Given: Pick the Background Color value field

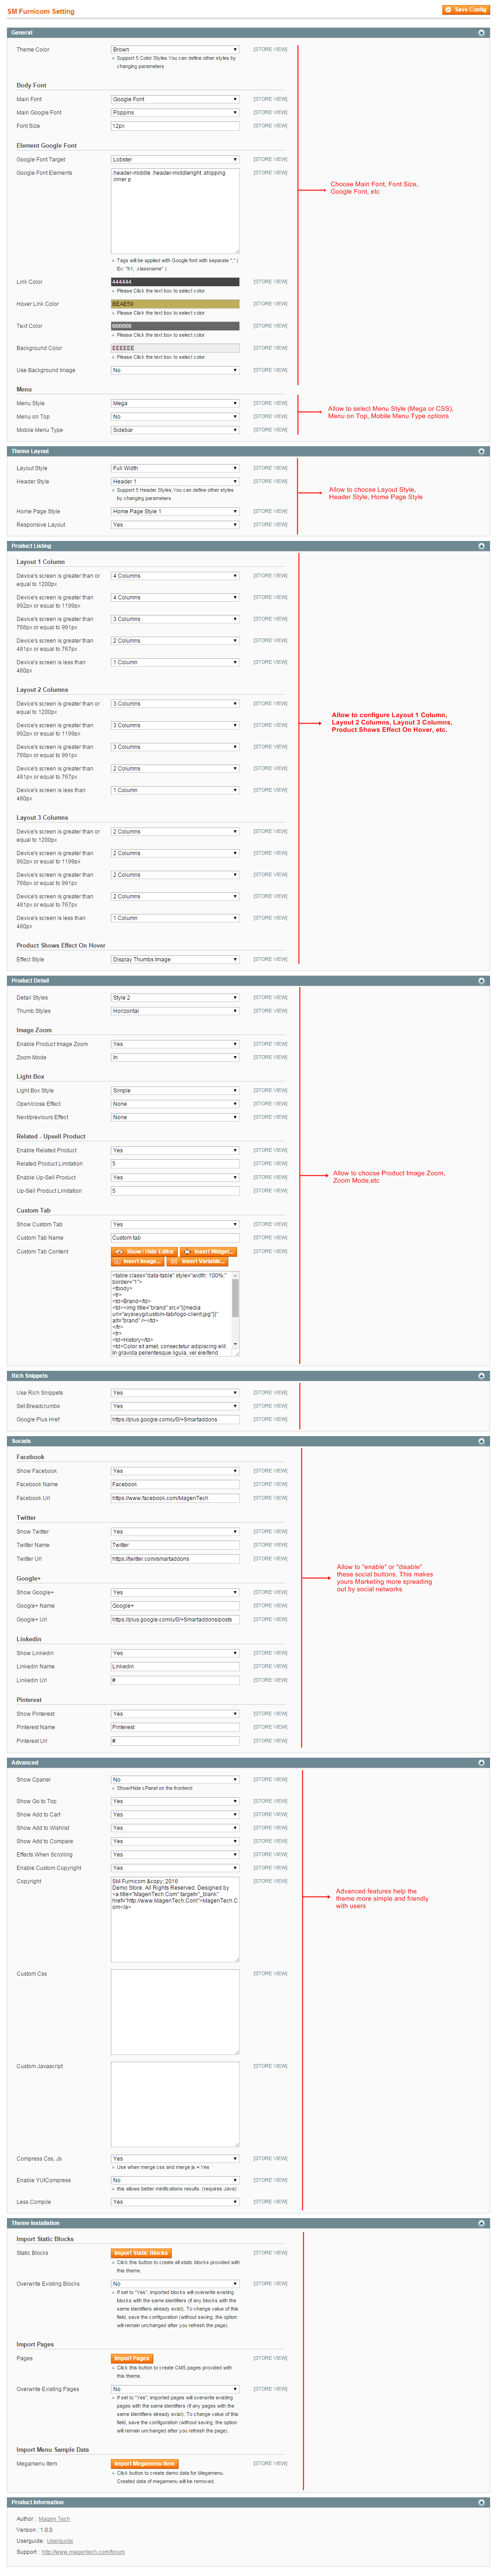Looking at the screenshot, I should pyautogui.click(x=175, y=348).
